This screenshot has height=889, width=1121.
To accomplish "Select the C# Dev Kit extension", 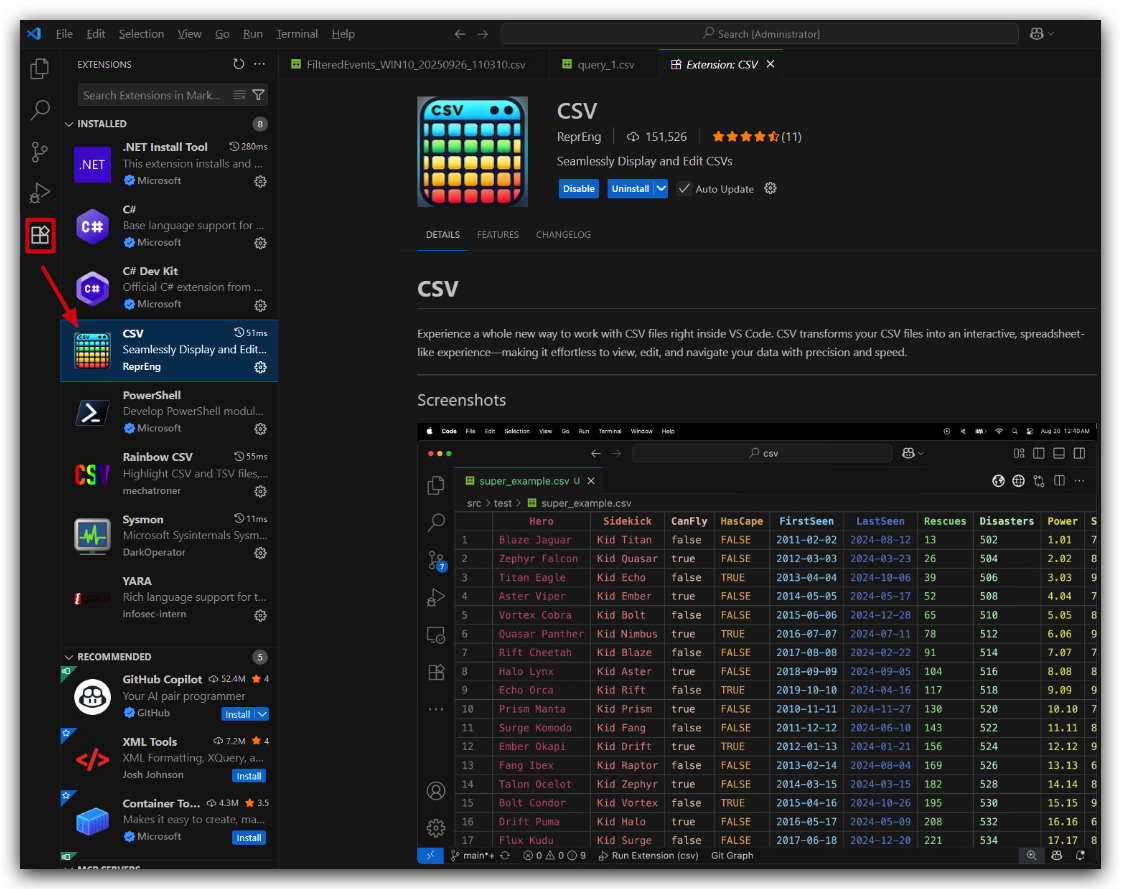I will point(169,288).
